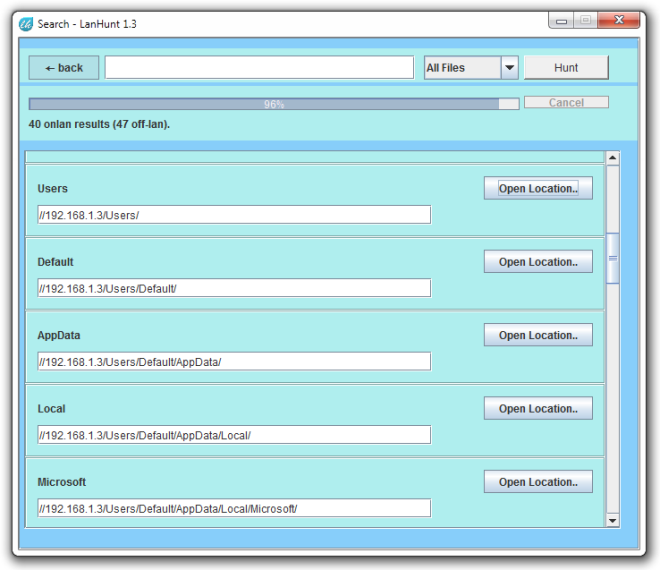Image resolution: width=660 pixels, height=570 pixels.
Task: Click the '40 onlan results (47 off-lan).' status text
Action: pos(99,124)
